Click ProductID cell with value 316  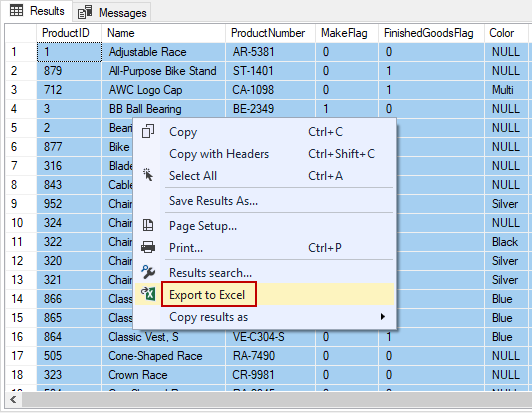coord(69,166)
